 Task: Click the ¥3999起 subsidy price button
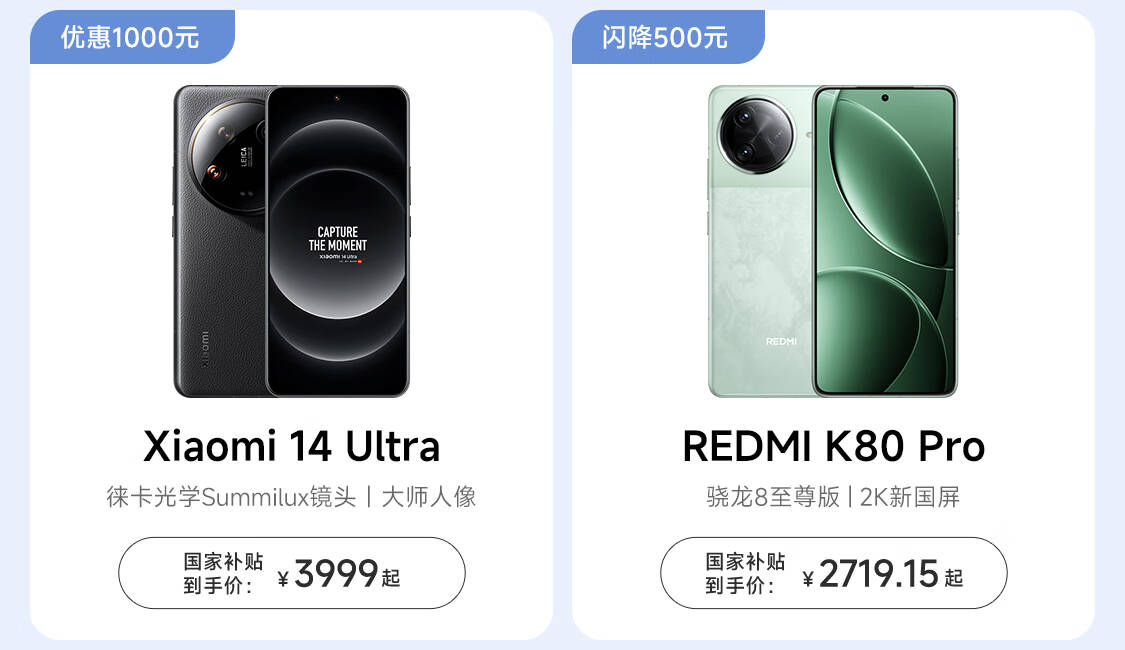click(292, 573)
